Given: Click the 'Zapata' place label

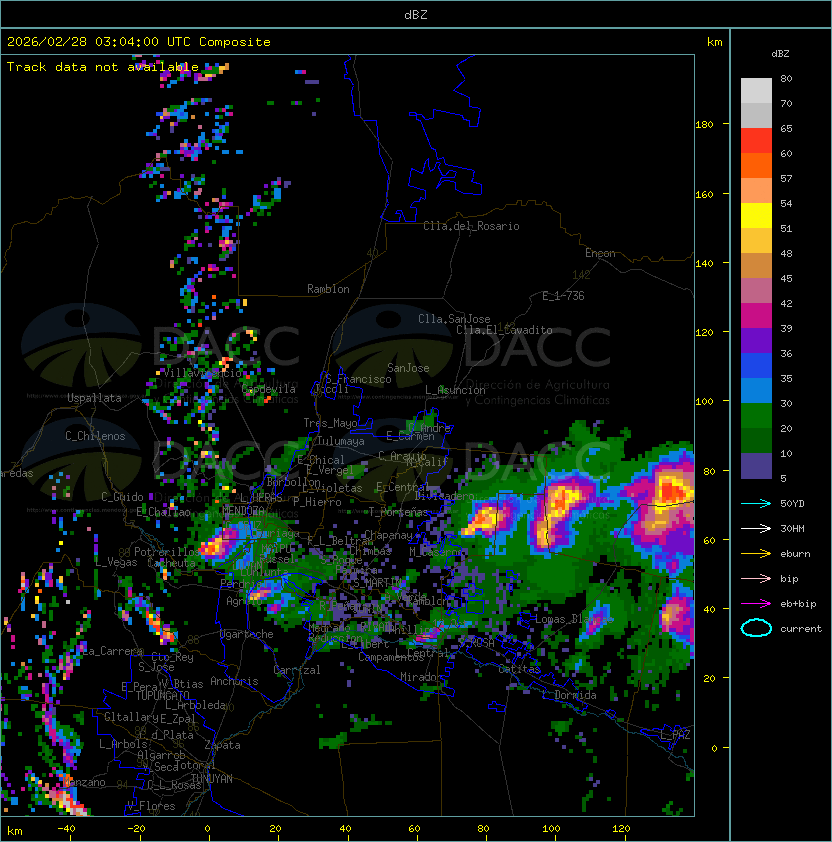Looking at the screenshot, I should (222, 745).
